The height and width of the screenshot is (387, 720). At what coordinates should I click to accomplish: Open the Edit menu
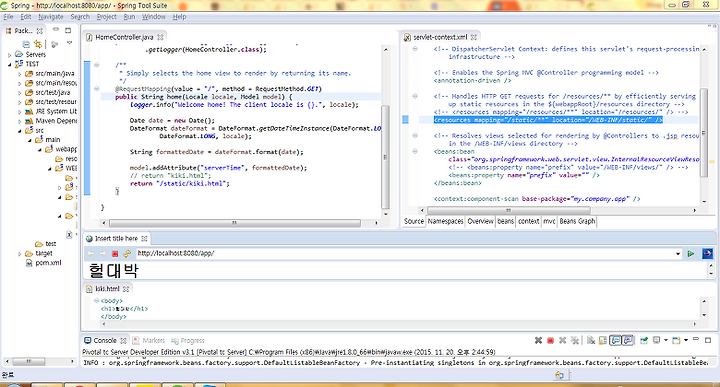(x=26, y=17)
